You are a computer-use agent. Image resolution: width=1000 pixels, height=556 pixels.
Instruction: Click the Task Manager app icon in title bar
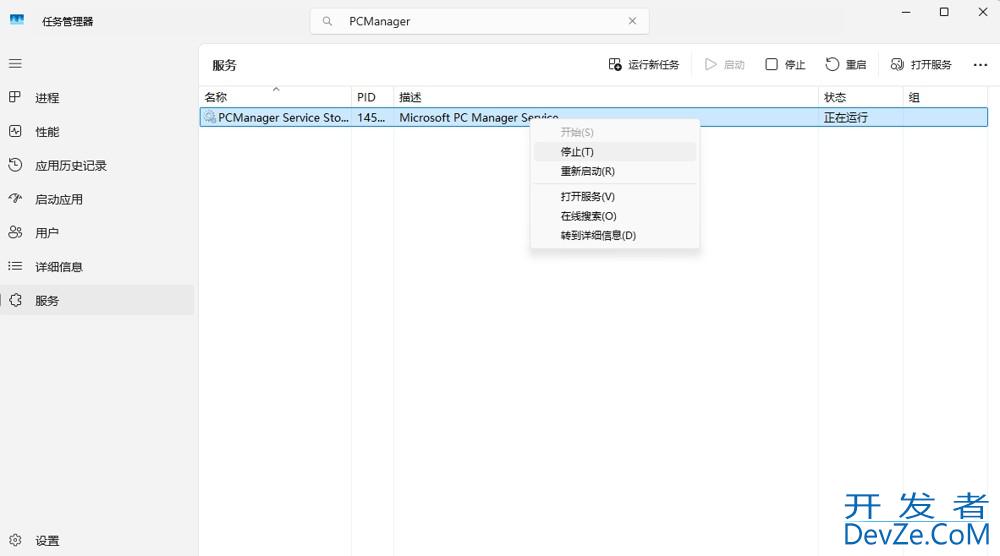(17, 20)
